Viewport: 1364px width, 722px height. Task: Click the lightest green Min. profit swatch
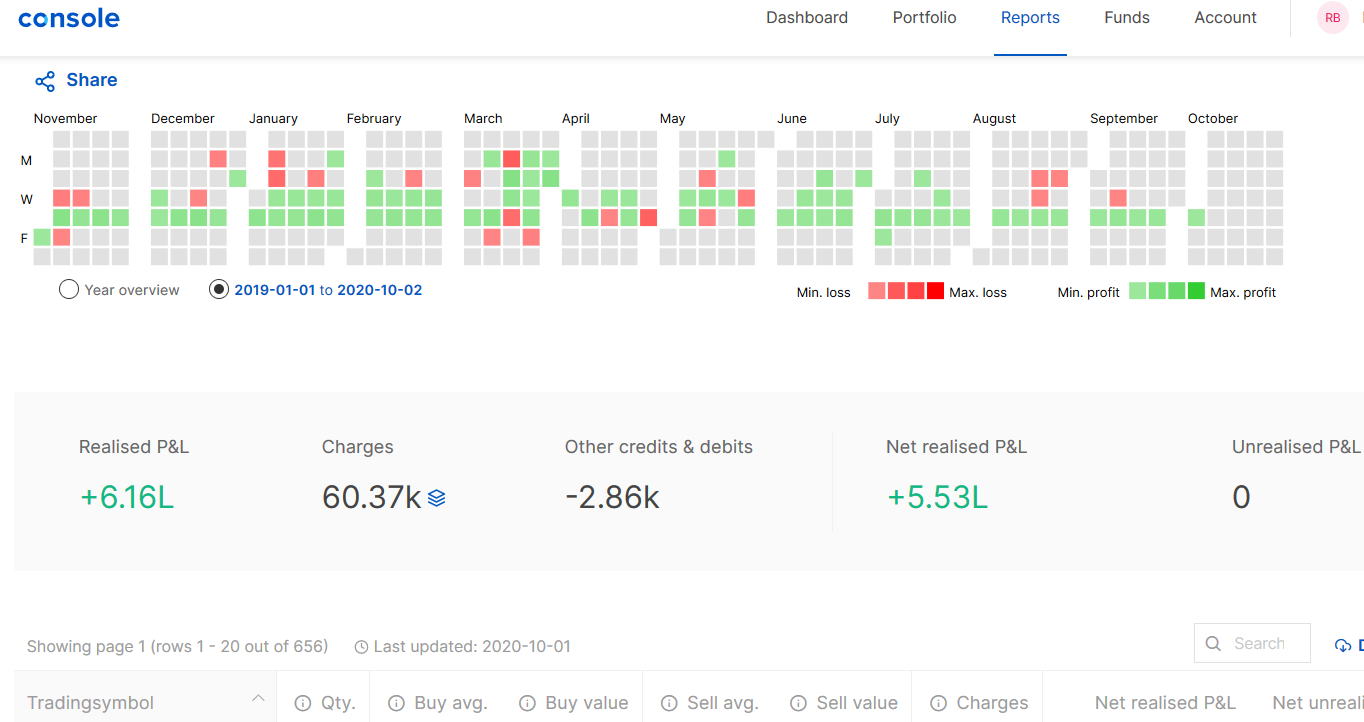(1138, 291)
